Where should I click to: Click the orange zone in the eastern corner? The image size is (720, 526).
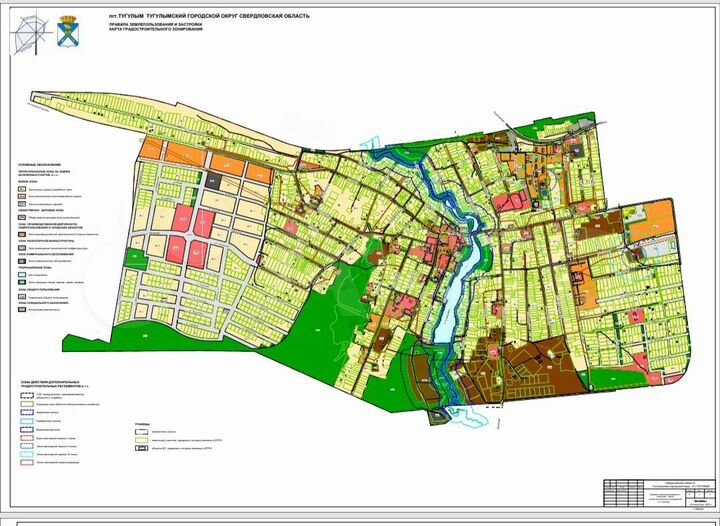click(x=651, y=221)
